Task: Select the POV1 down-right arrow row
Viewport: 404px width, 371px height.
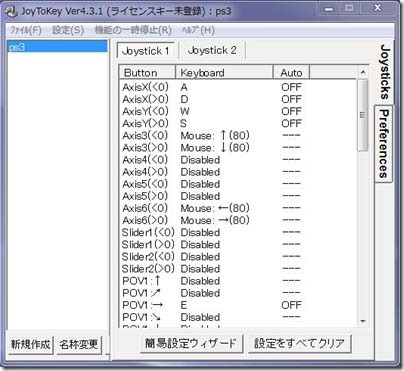Action: pos(239,317)
